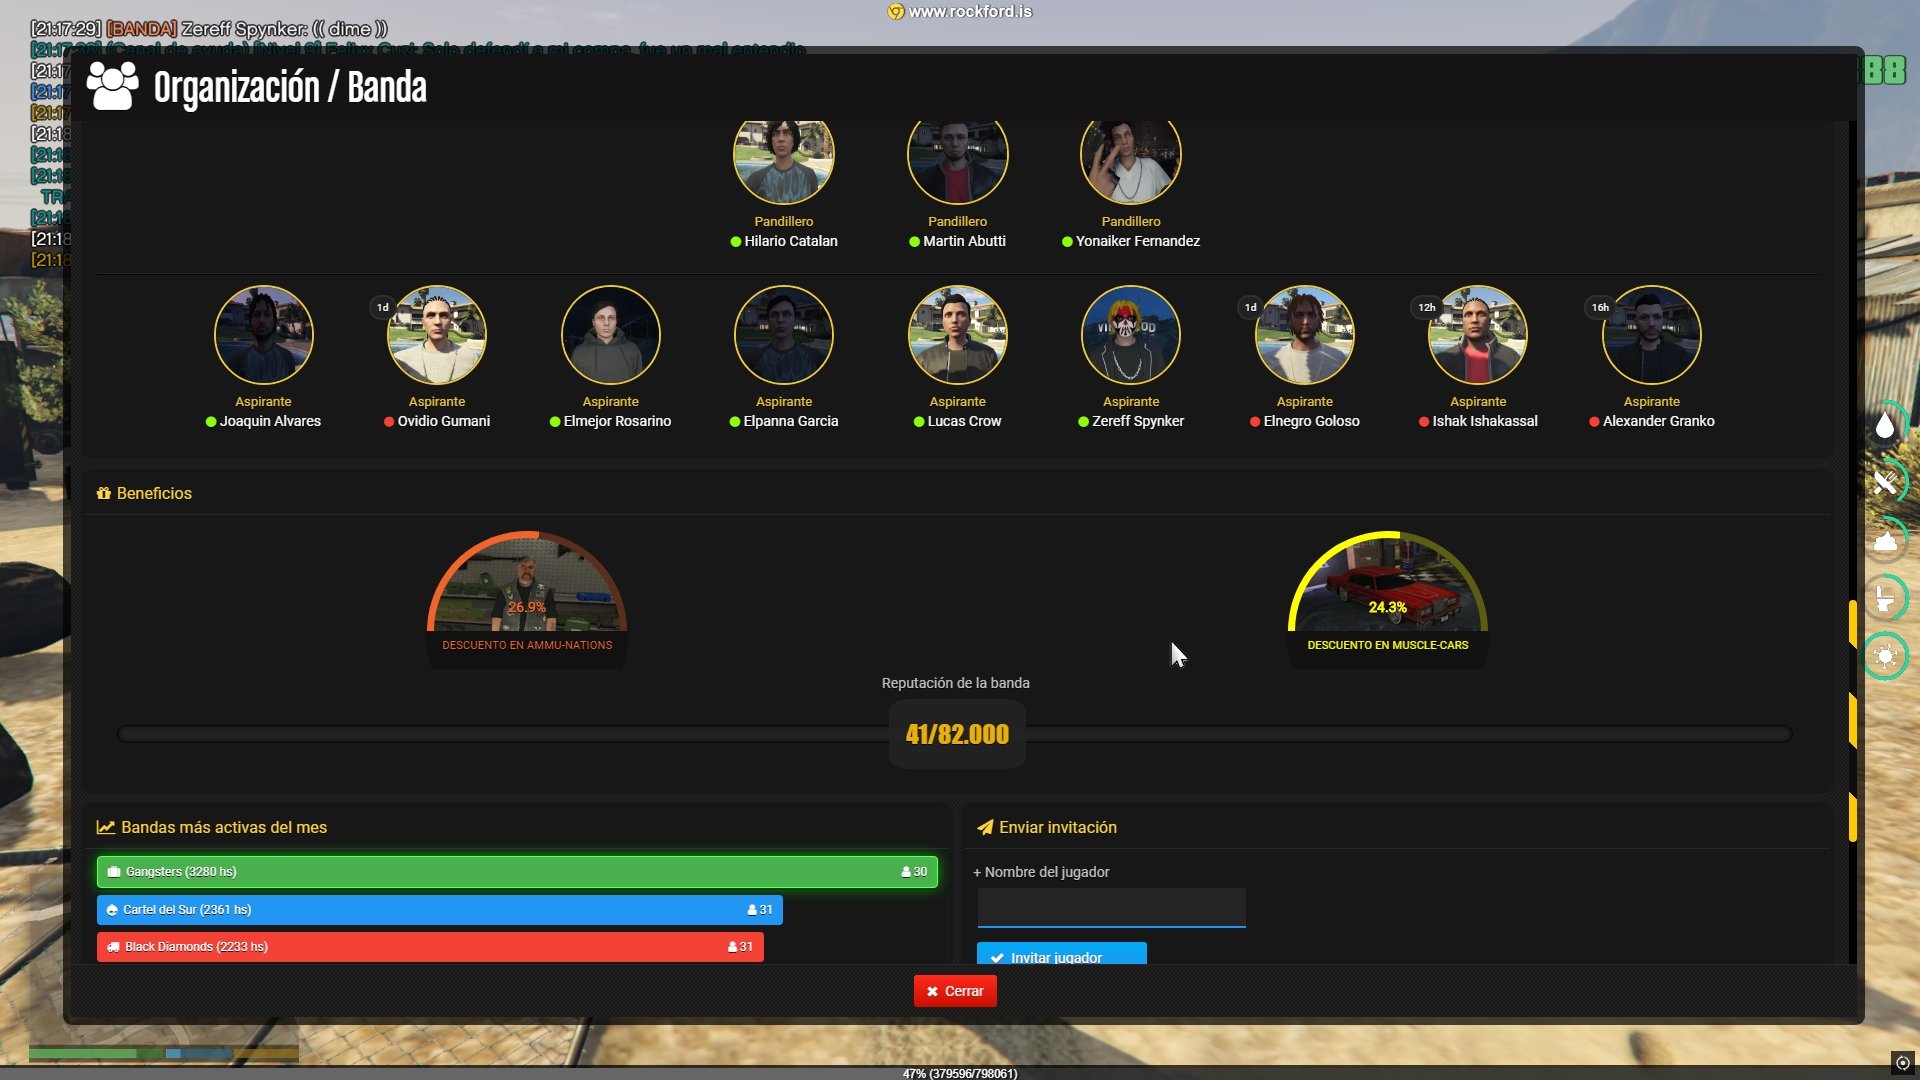Click the toilet need status icon

pos(1885,599)
